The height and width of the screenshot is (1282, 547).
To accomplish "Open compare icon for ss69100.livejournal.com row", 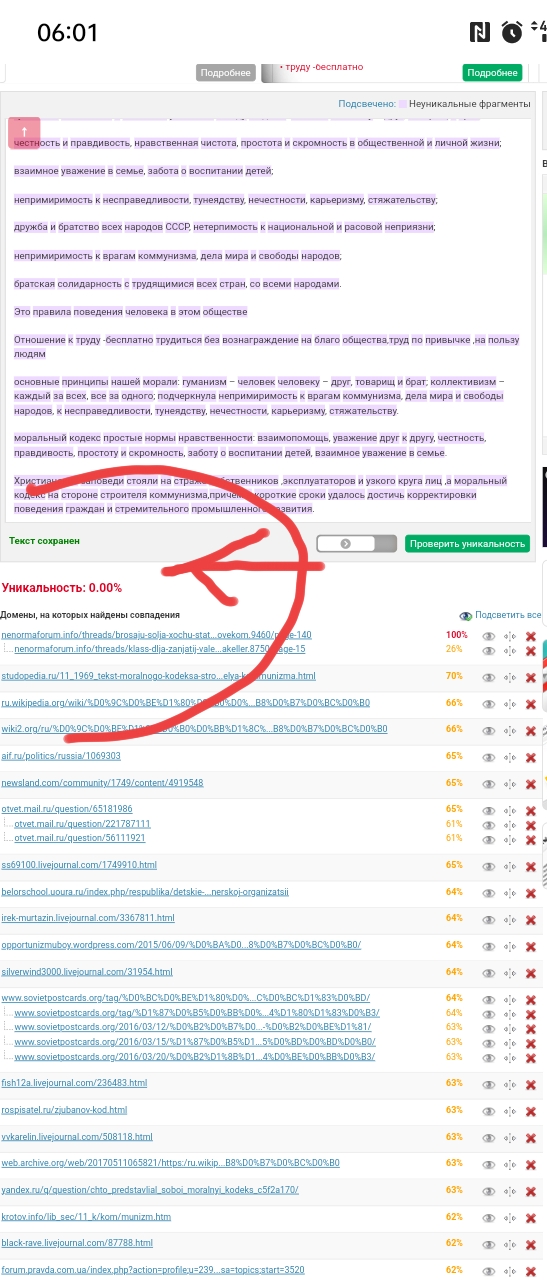I will pos(510,865).
